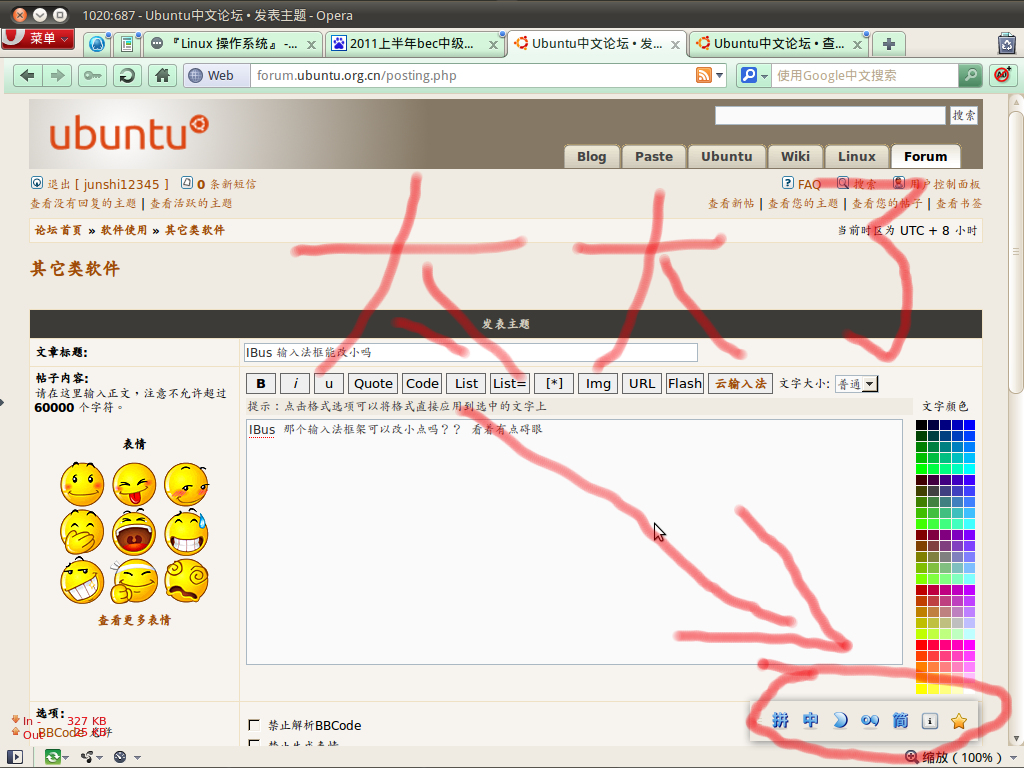
Task: Click the browser Forward arrow button
Action: click(x=57, y=76)
